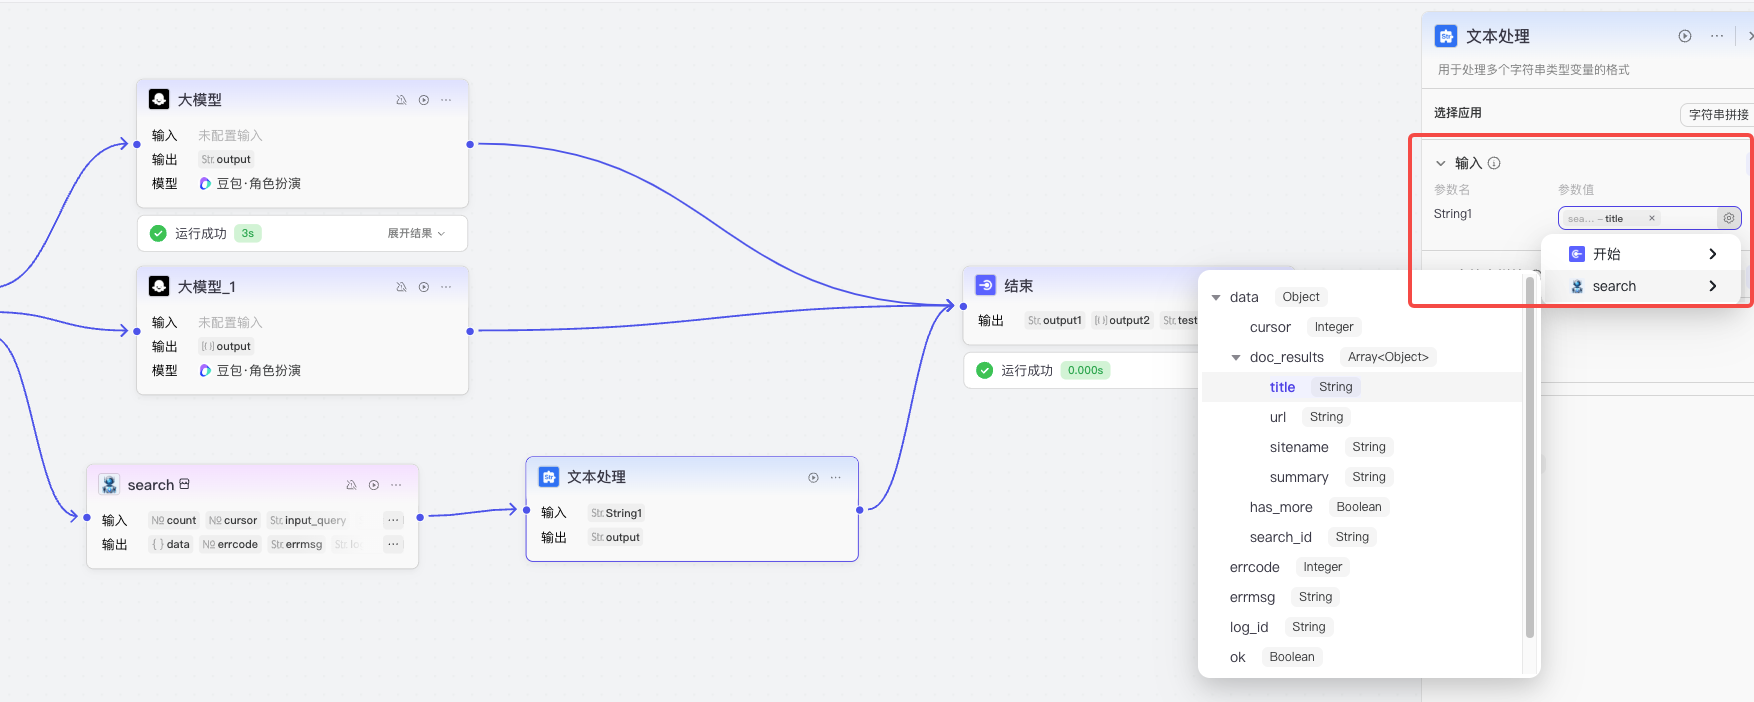Screen dimensions: 1754x702
Task: Open the gear settings for String1 value
Action: (x=1729, y=218)
